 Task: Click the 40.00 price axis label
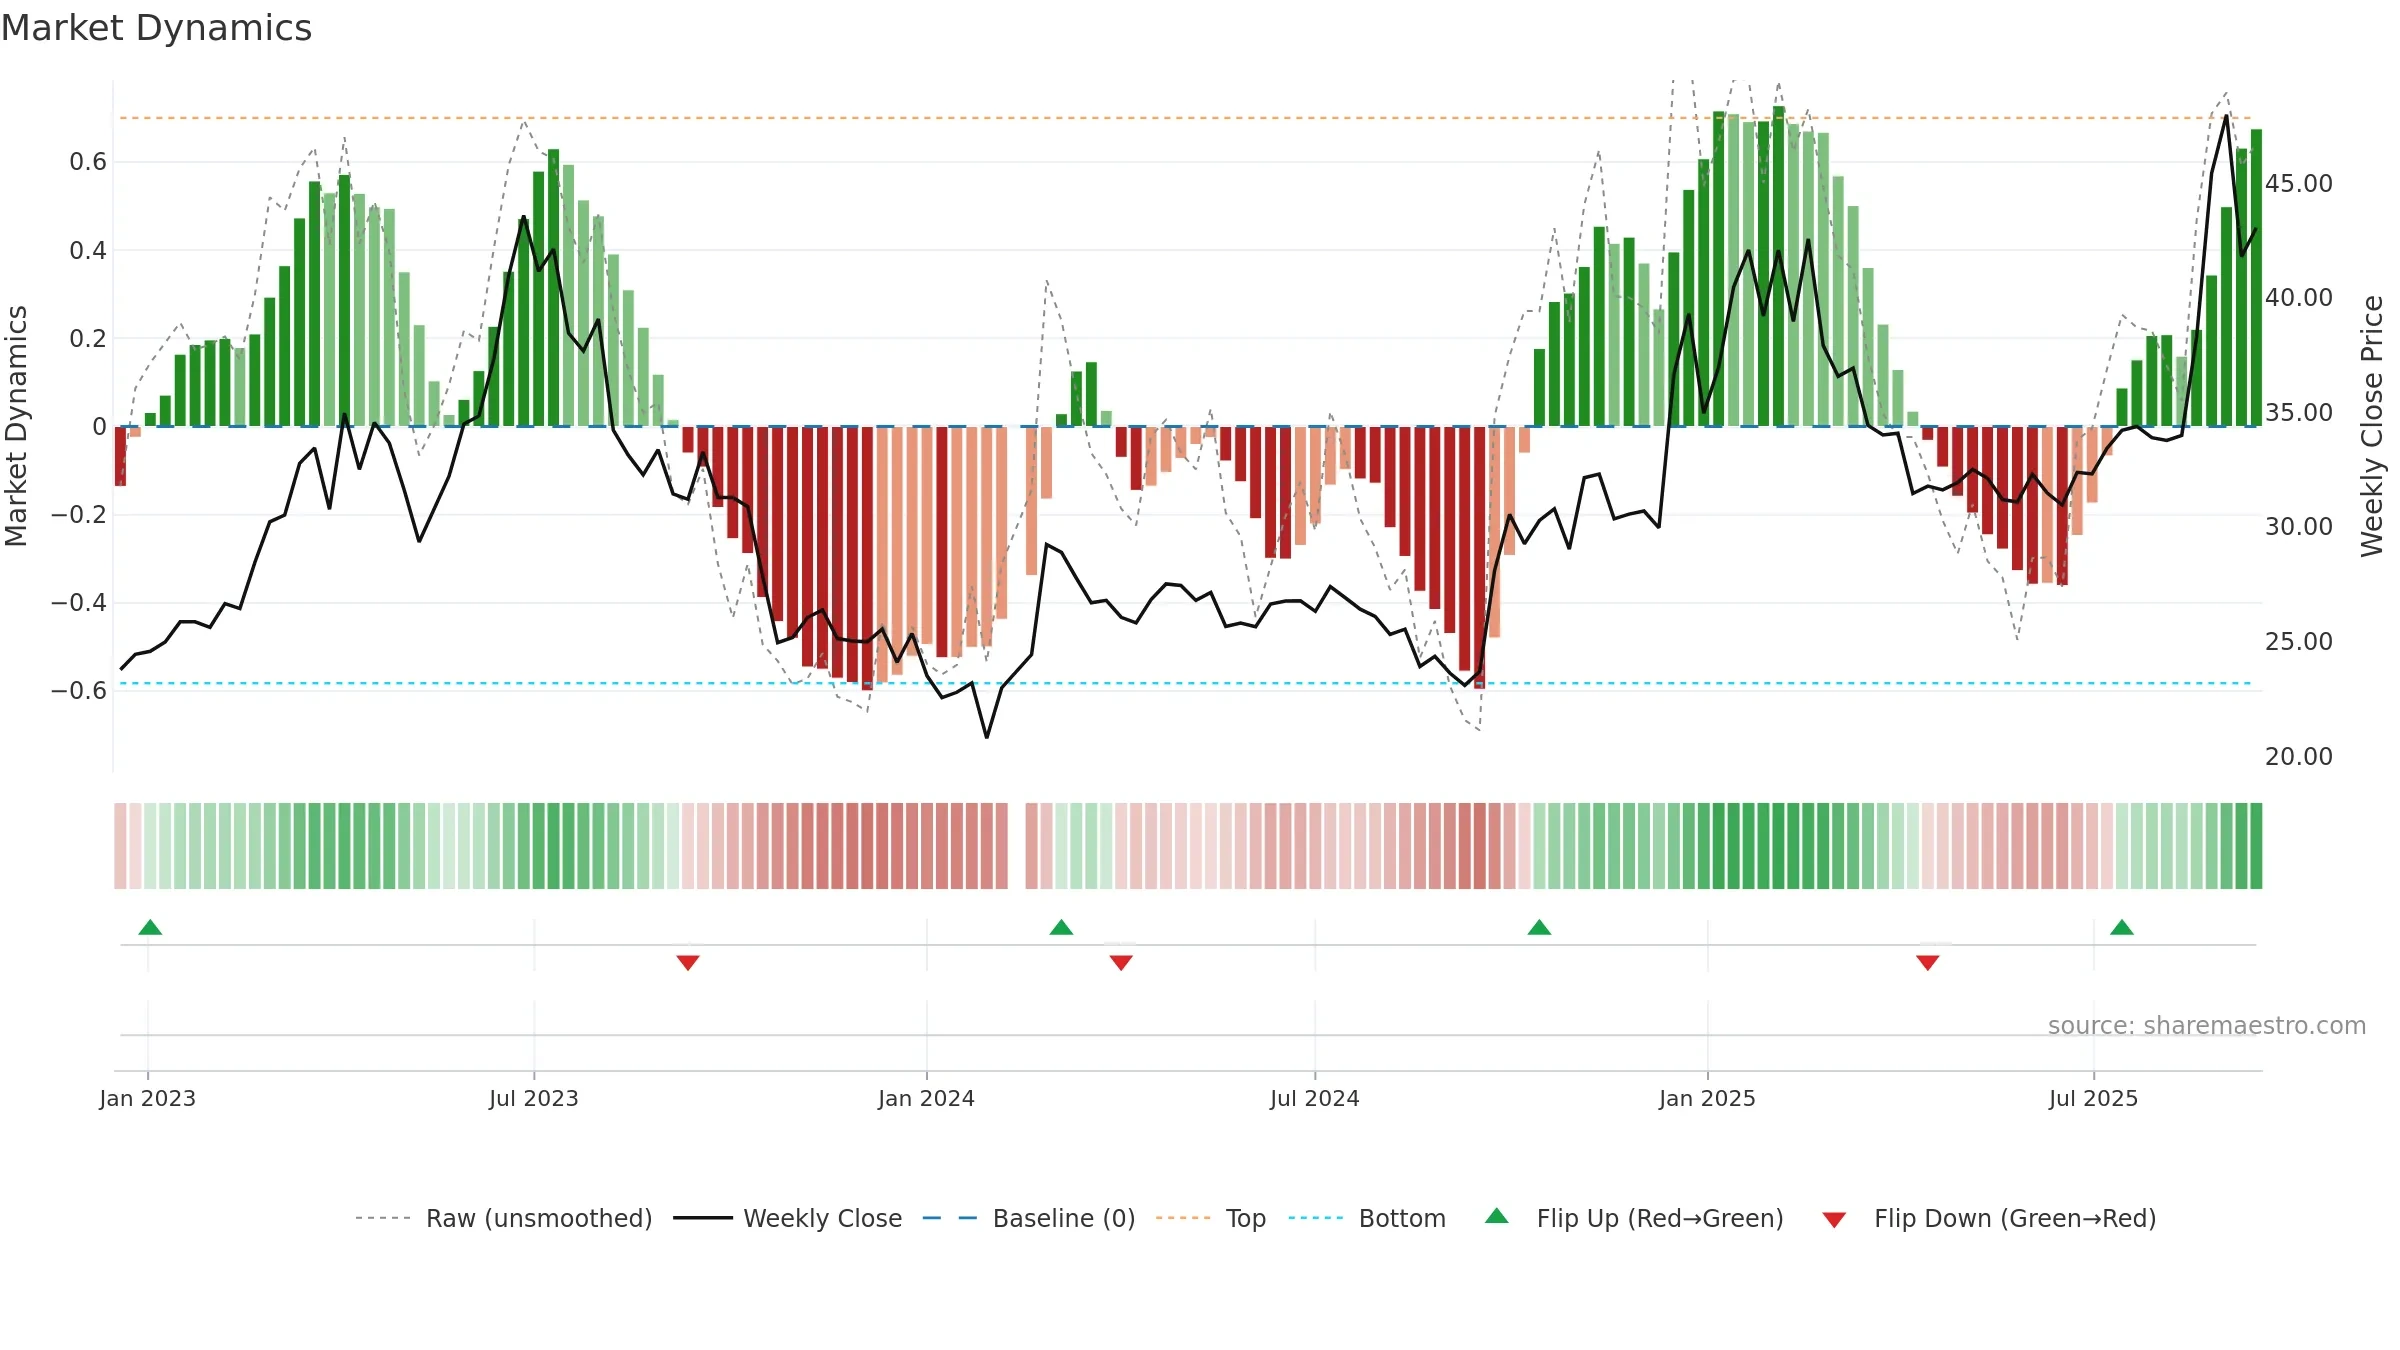tap(2299, 298)
